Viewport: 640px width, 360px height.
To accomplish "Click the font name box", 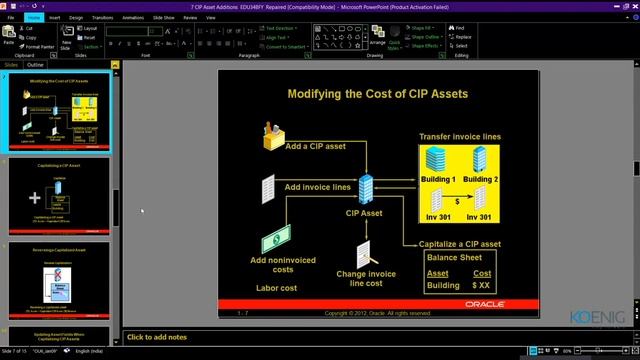I will tap(127, 31).
